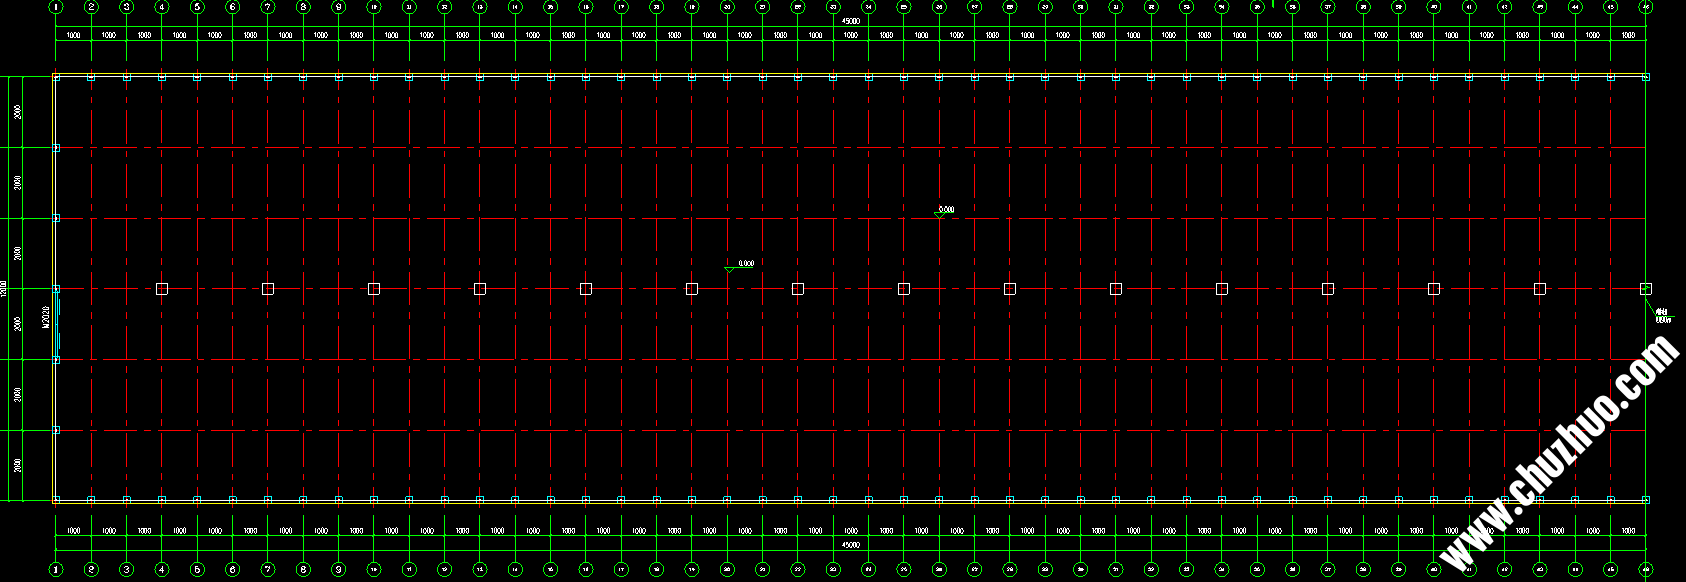Select bottom grid axis bubble number 3

[x=126, y=569]
